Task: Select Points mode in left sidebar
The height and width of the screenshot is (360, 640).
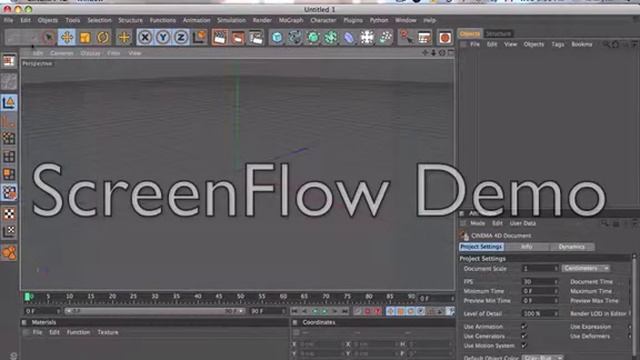Action: 9,138
